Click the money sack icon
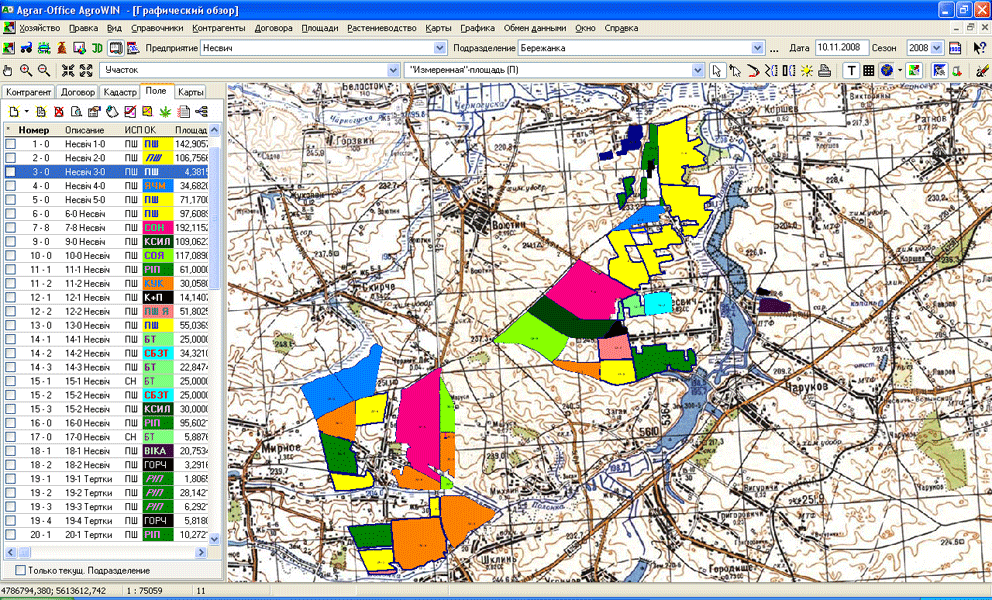The image size is (992, 600). (62, 48)
